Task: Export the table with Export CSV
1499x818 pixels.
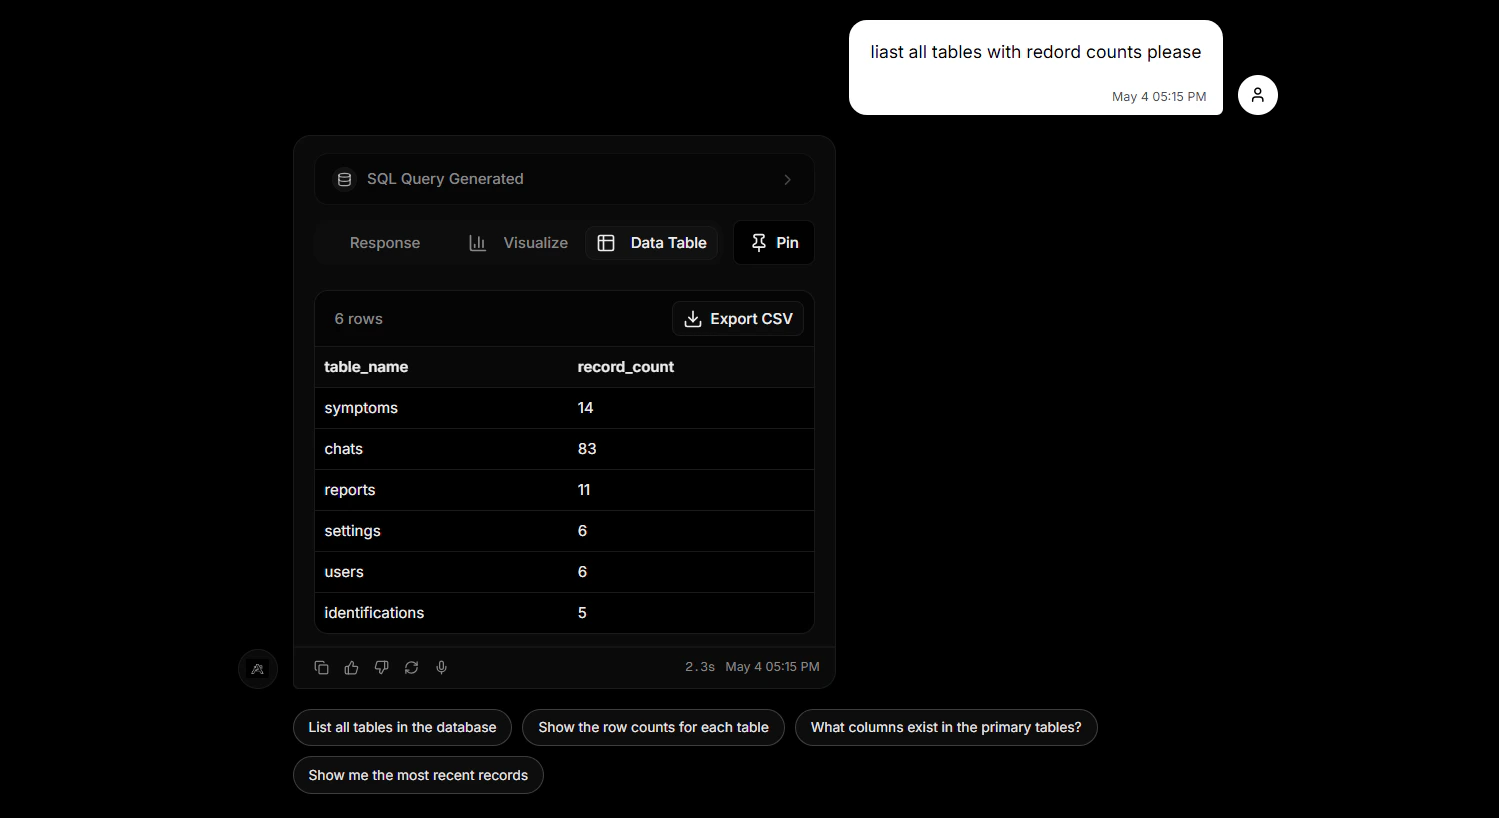Action: click(738, 319)
